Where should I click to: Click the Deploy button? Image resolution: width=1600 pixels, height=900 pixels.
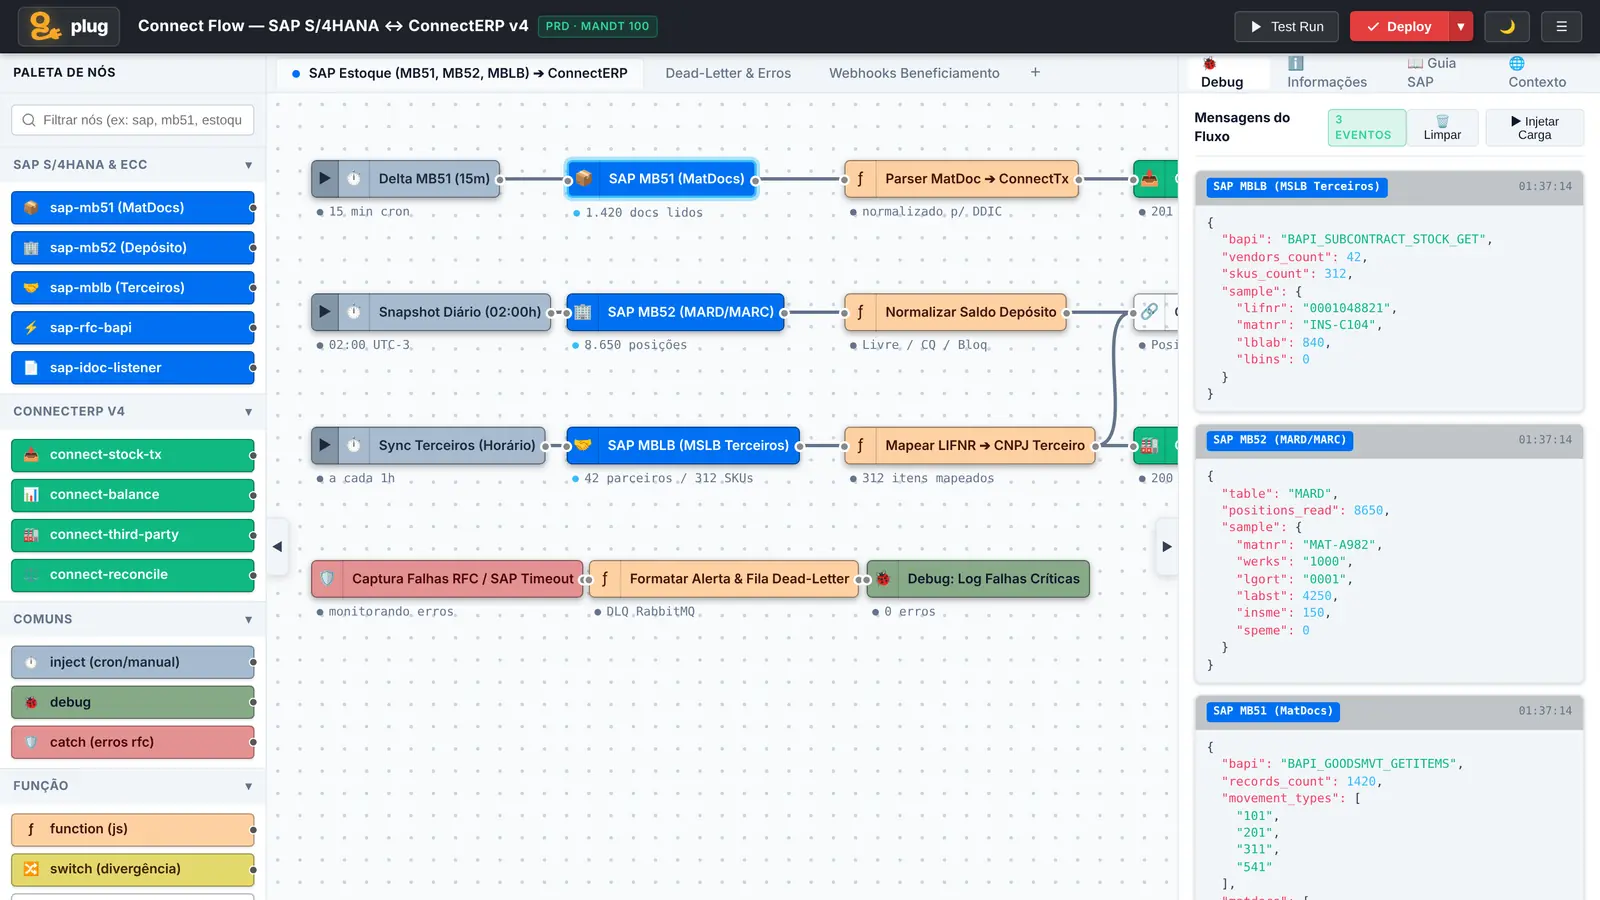click(x=1400, y=27)
